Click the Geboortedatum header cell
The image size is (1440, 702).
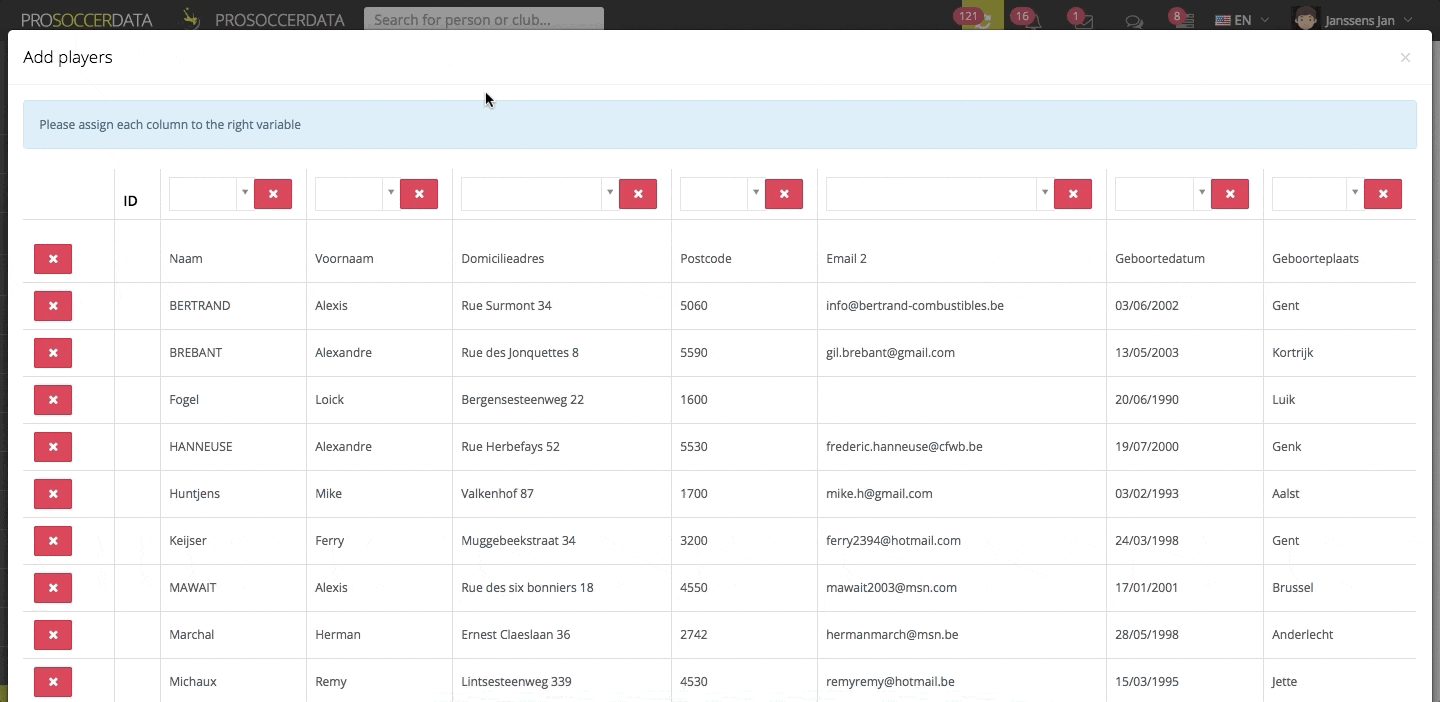(x=1160, y=259)
